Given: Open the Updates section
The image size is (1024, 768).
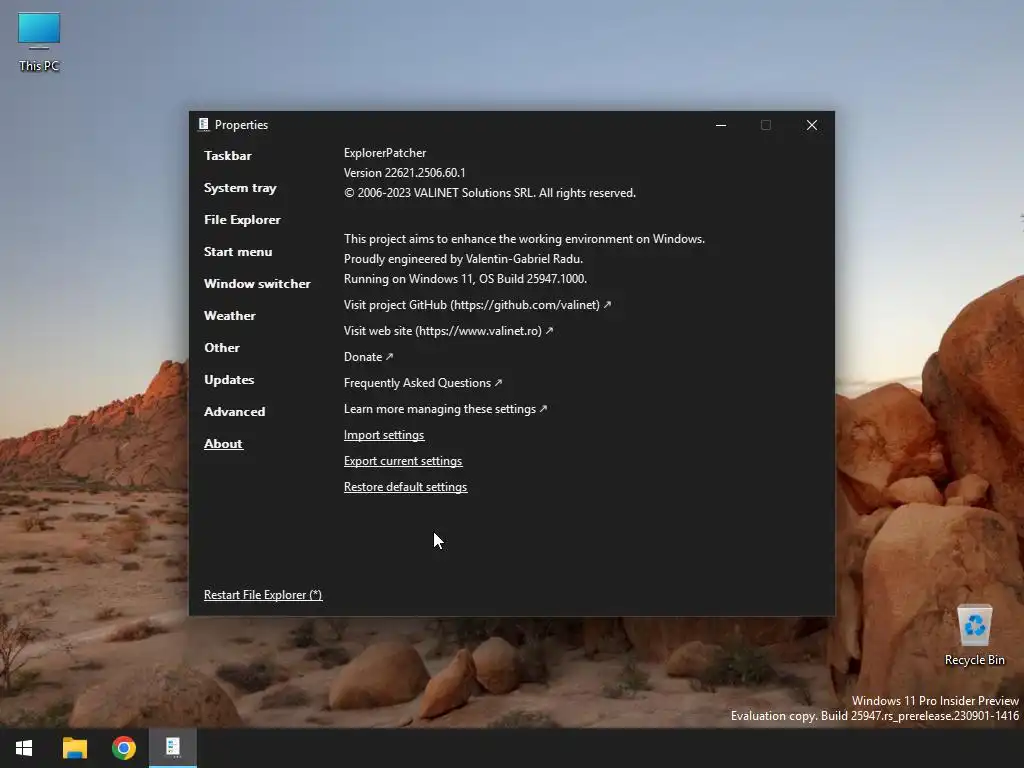Looking at the screenshot, I should click(229, 380).
